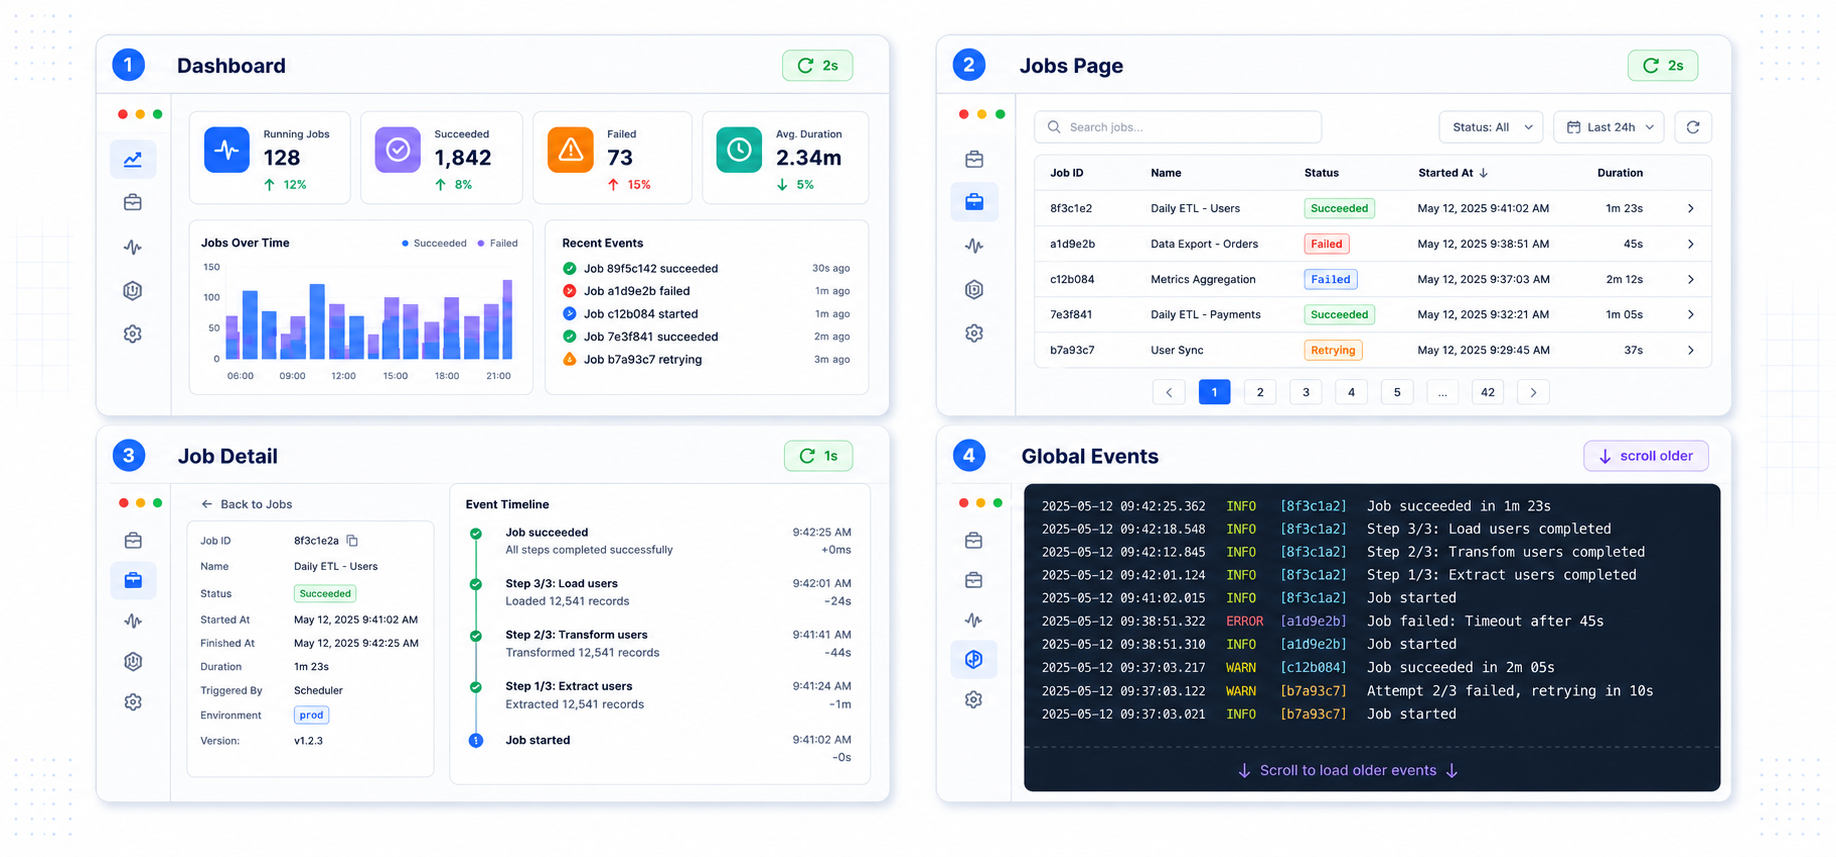The width and height of the screenshot is (1836, 857).
Task: Click the scroll older button
Action: click(1646, 456)
